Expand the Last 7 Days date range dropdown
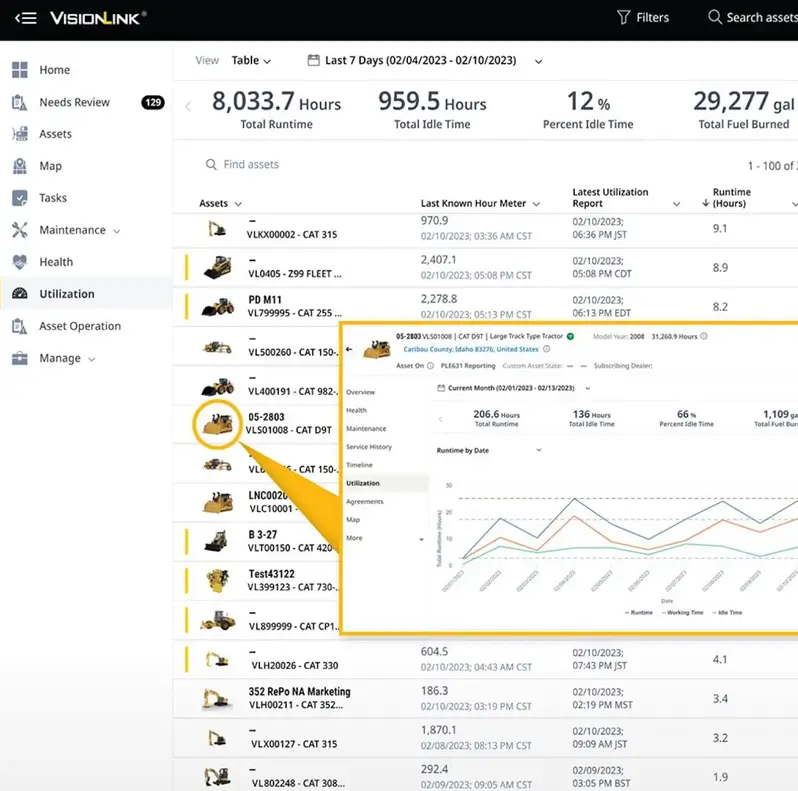The image size is (798, 791). tap(425, 61)
